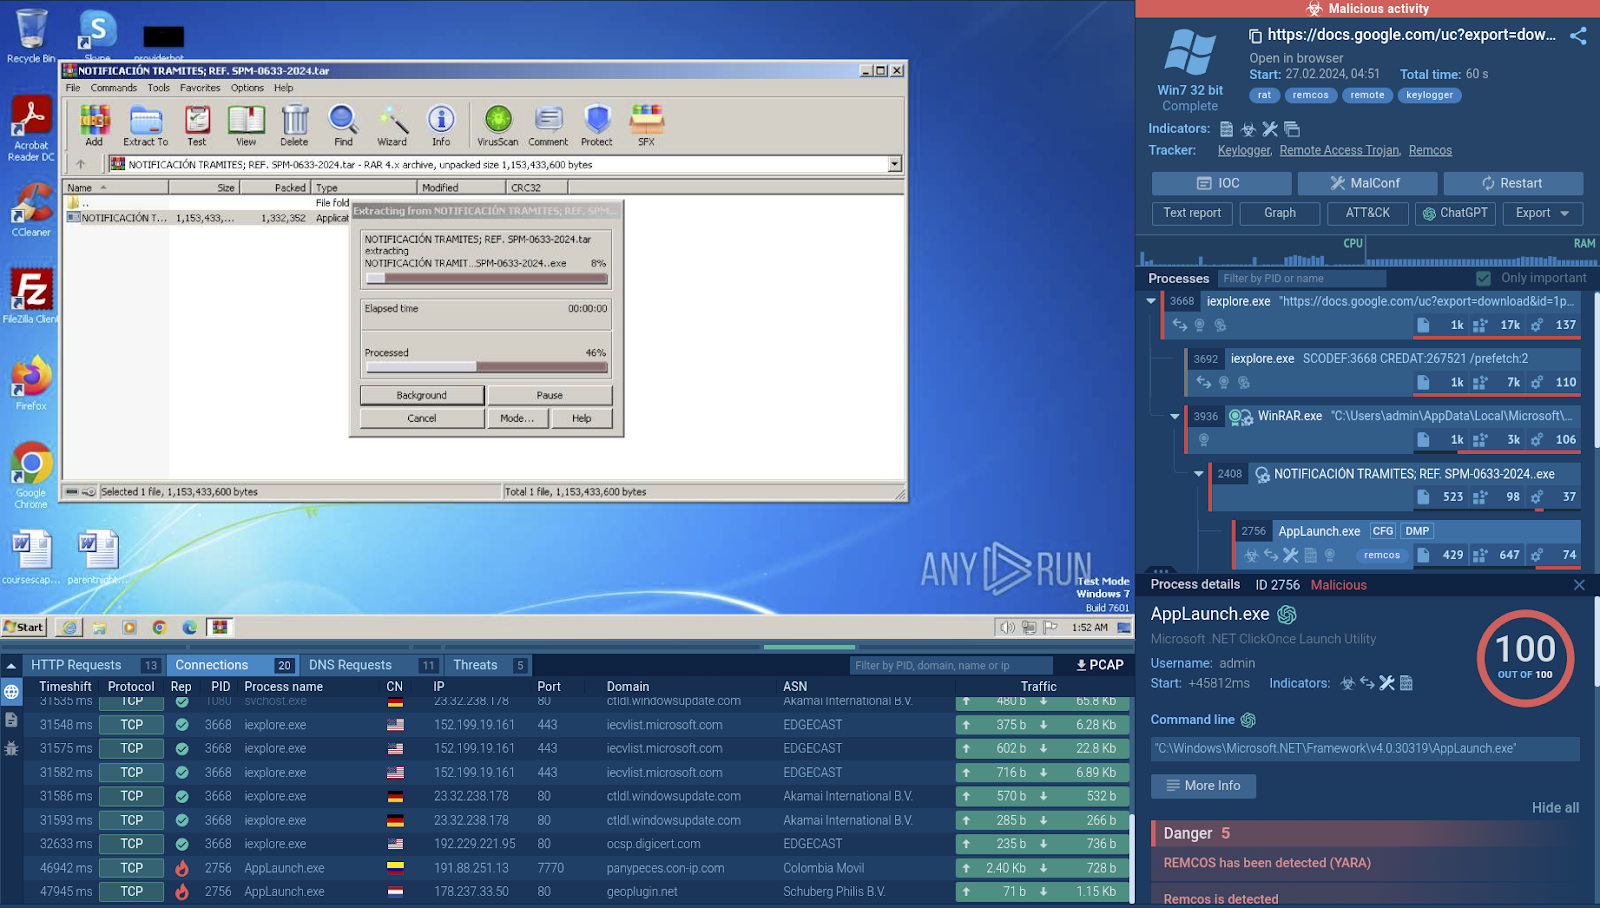
Task: Click the VirusScan toolbar icon
Action: coord(497,122)
